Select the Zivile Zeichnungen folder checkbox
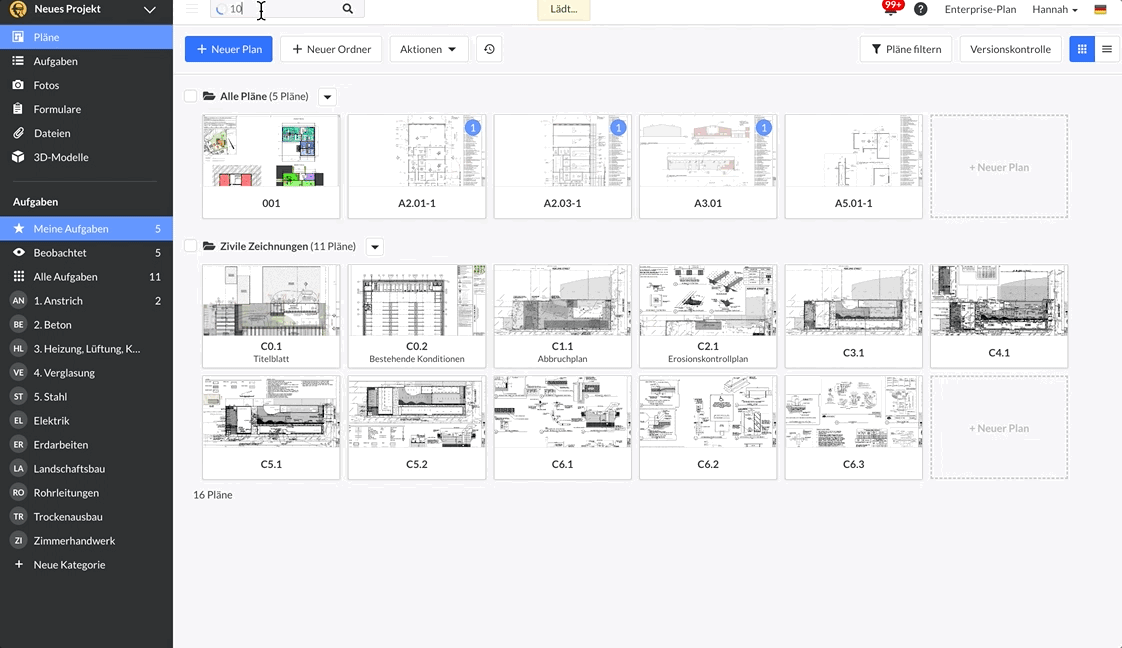Screen dimensions: 1122x648 pos(190,246)
